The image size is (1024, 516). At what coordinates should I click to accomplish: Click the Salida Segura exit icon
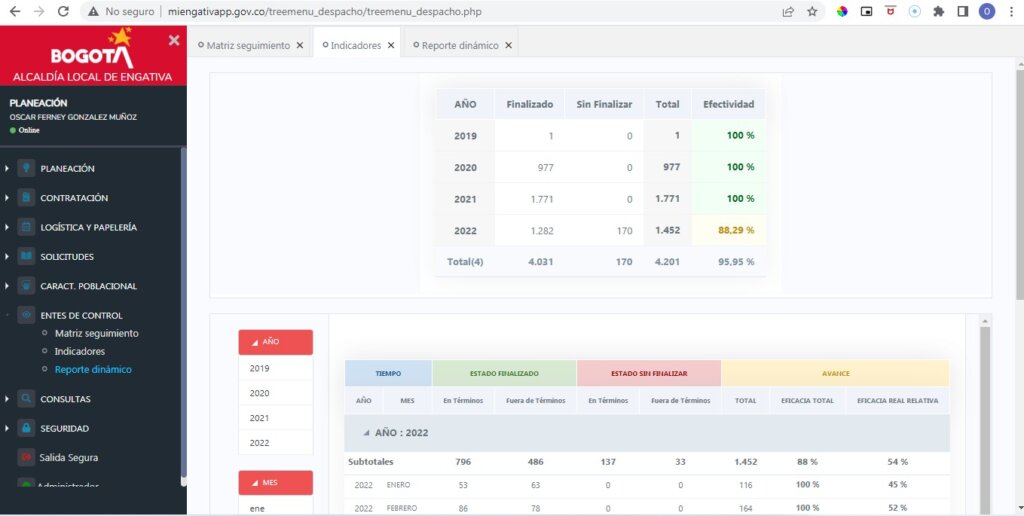[26, 458]
